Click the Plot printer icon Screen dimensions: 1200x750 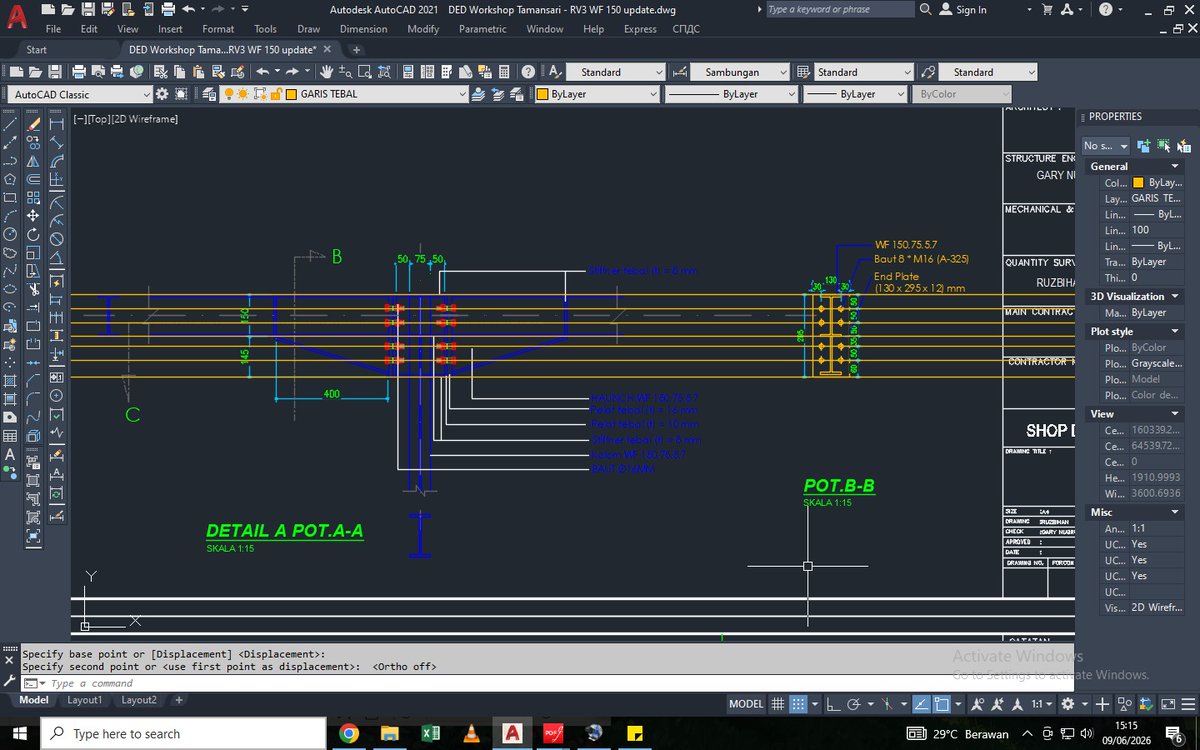point(79,72)
